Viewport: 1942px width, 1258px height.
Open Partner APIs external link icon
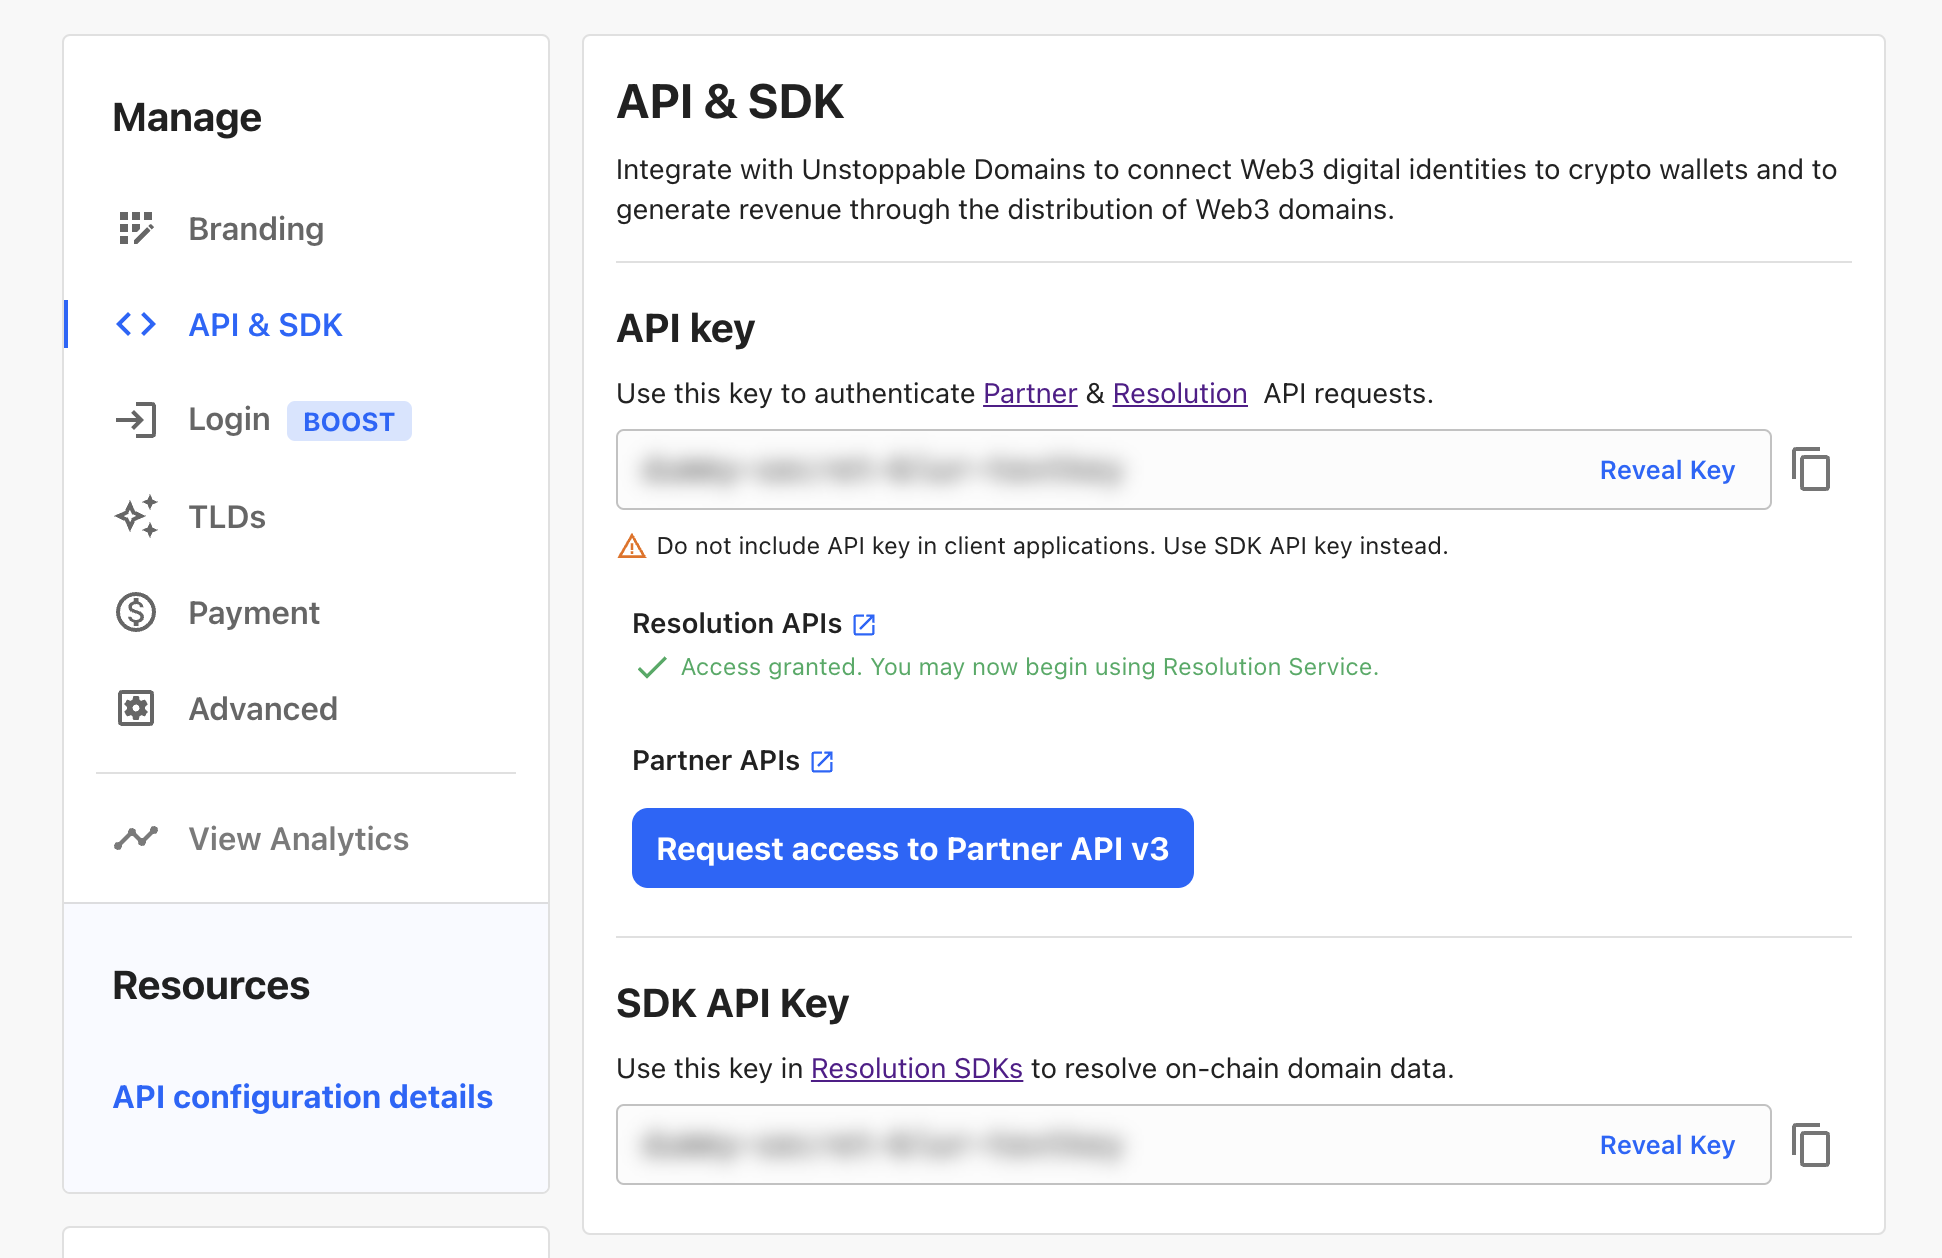coord(822,762)
